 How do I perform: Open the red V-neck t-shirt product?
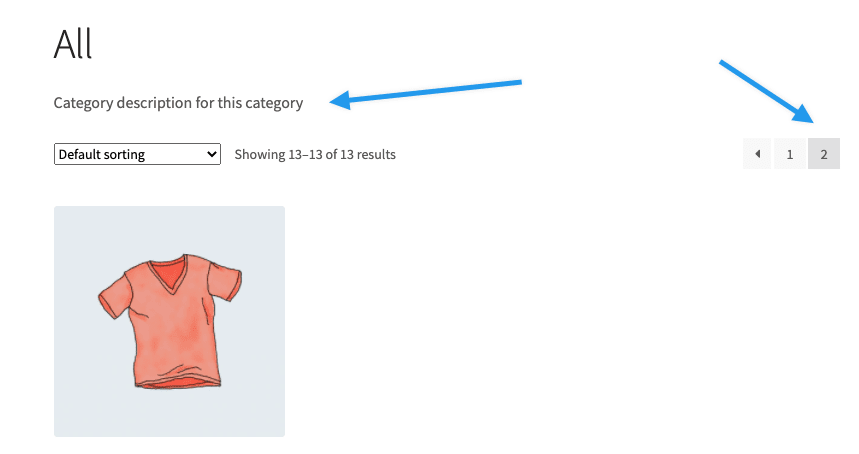(169, 321)
